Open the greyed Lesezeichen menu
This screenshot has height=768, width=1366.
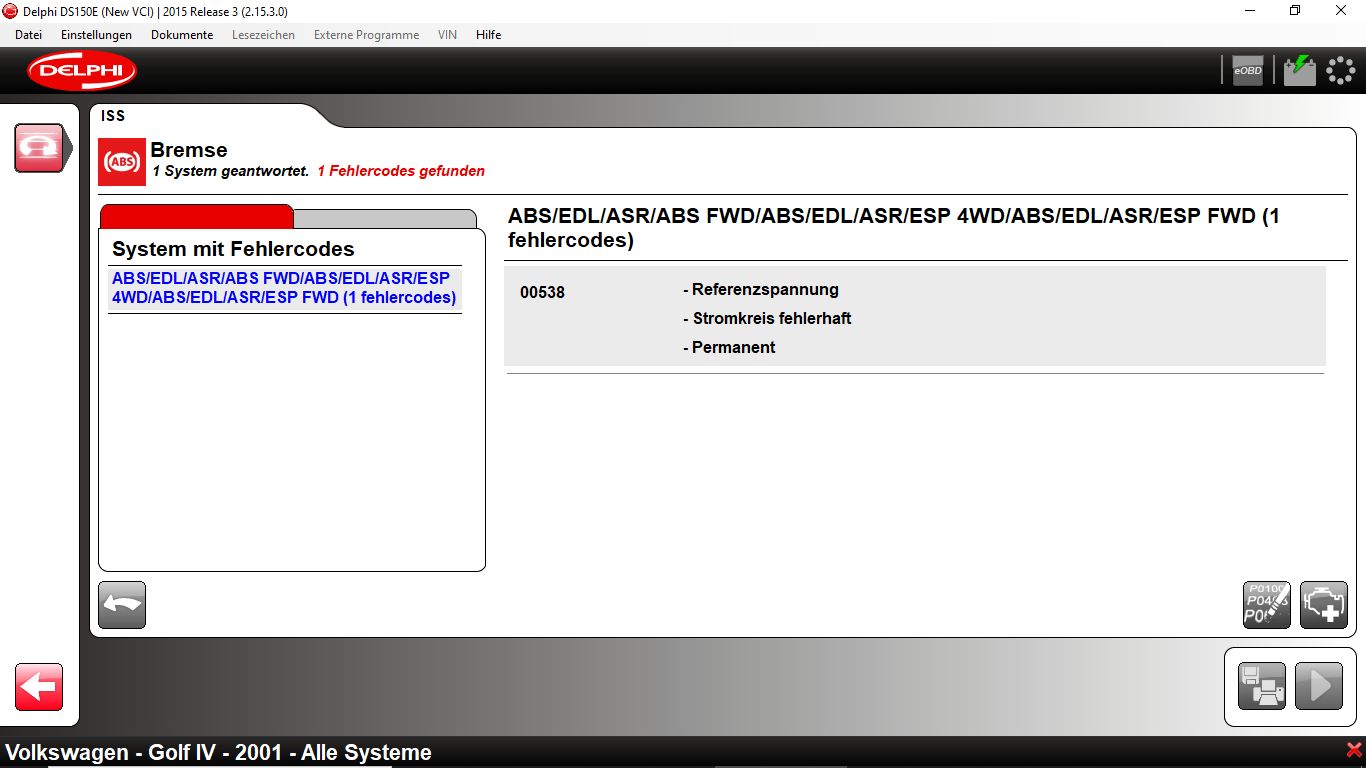[263, 35]
